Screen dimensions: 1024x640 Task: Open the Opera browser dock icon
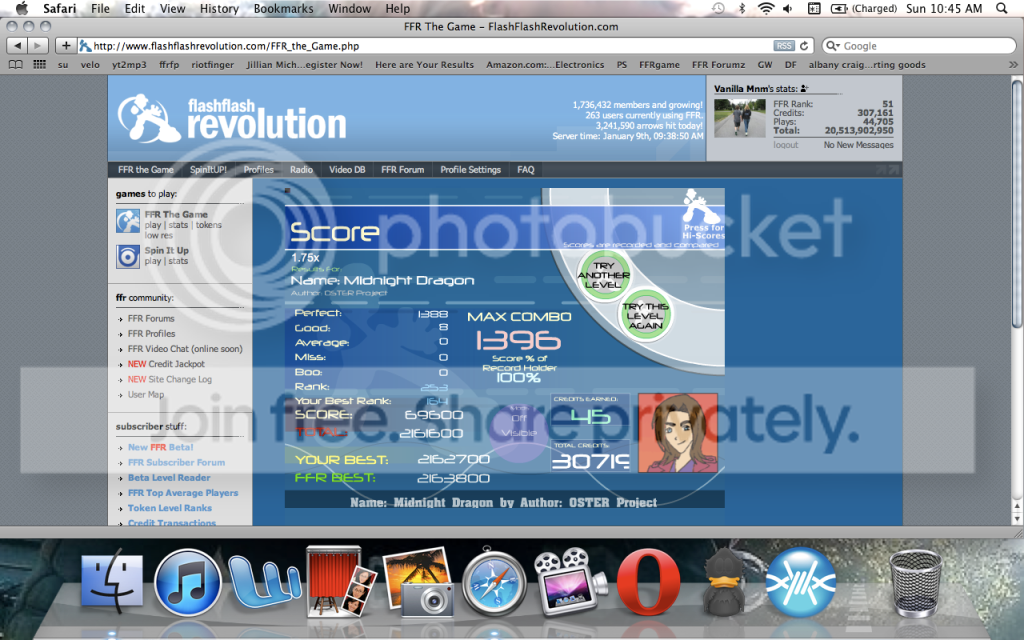[x=648, y=581]
